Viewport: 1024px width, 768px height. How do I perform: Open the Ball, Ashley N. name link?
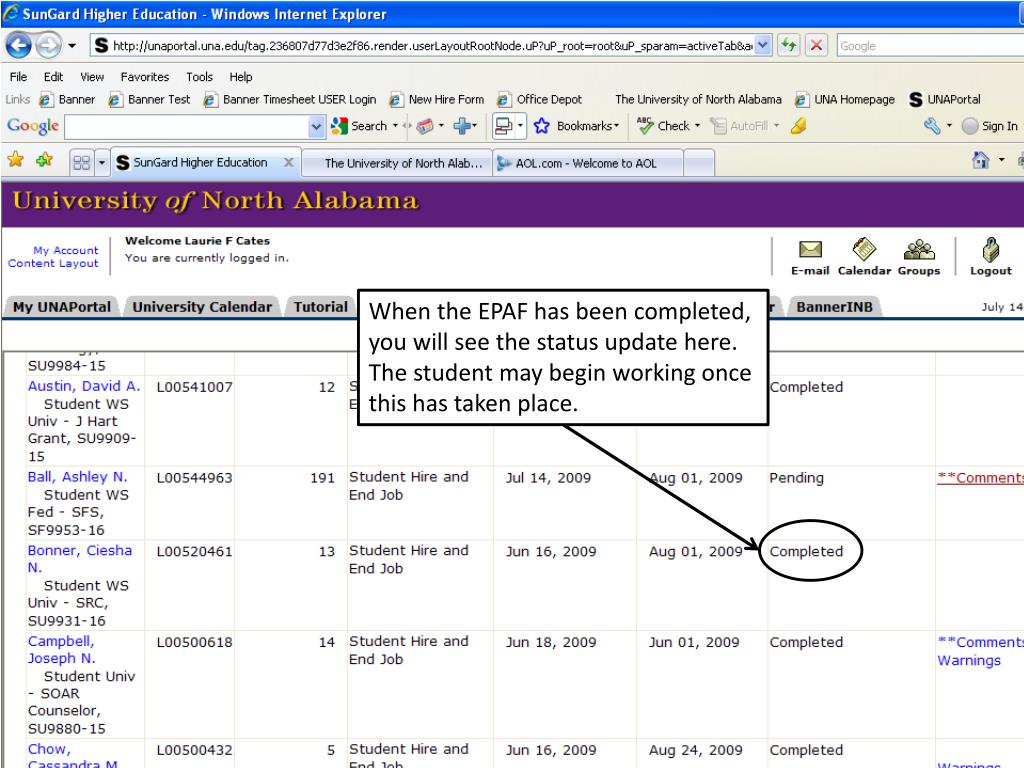[78, 477]
